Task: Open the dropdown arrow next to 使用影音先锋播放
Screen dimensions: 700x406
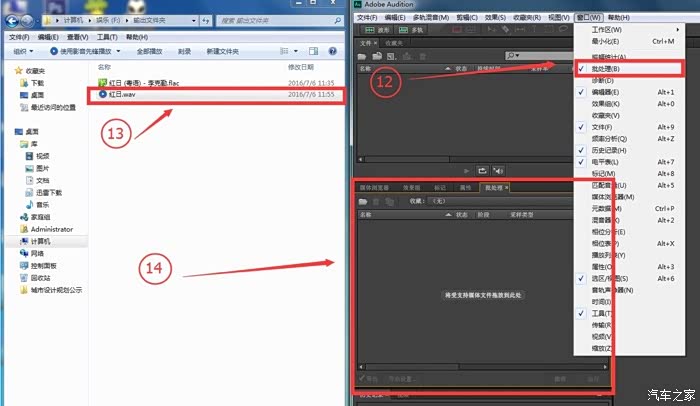Action: [118, 51]
